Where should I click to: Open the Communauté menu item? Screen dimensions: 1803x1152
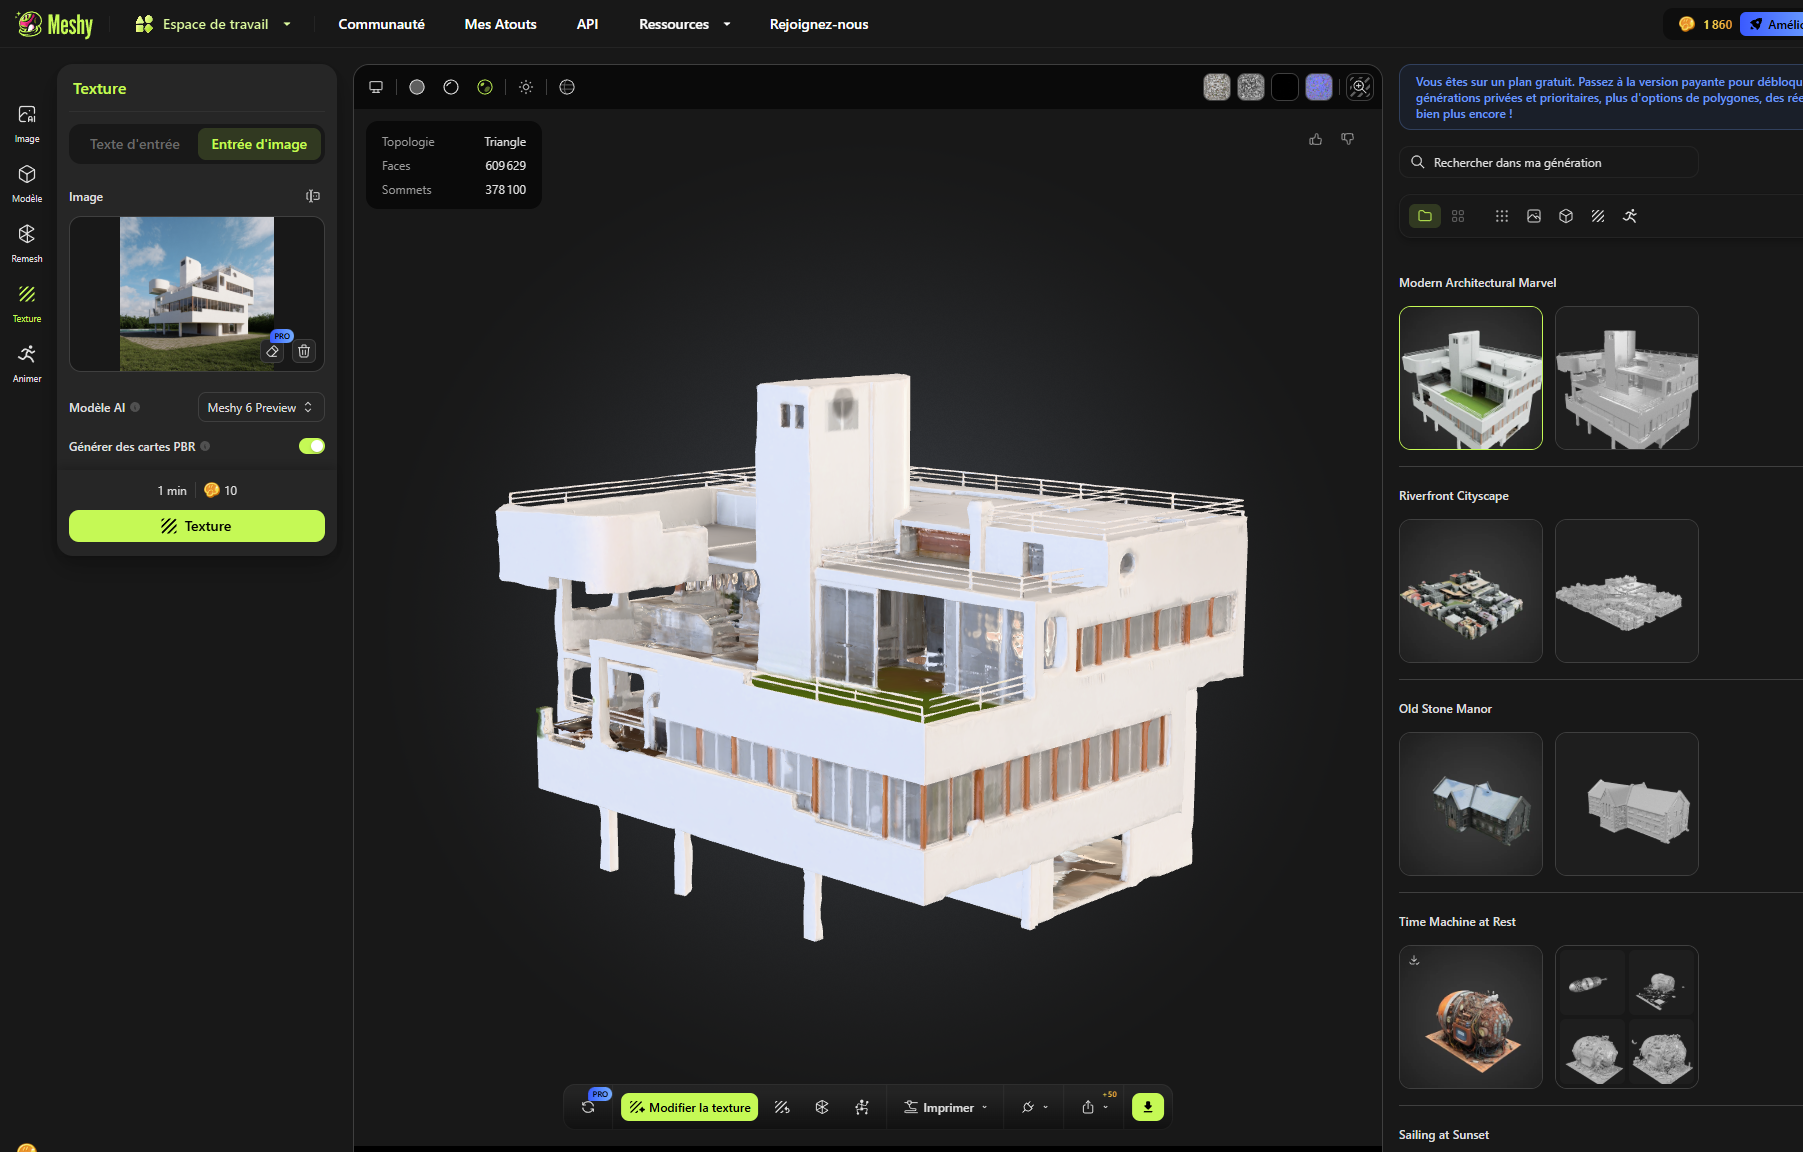381,24
